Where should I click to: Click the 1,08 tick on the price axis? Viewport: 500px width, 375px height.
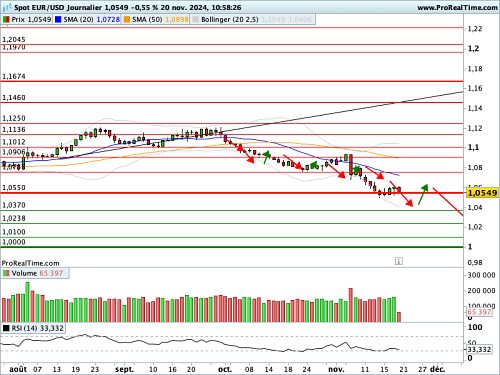click(475, 168)
